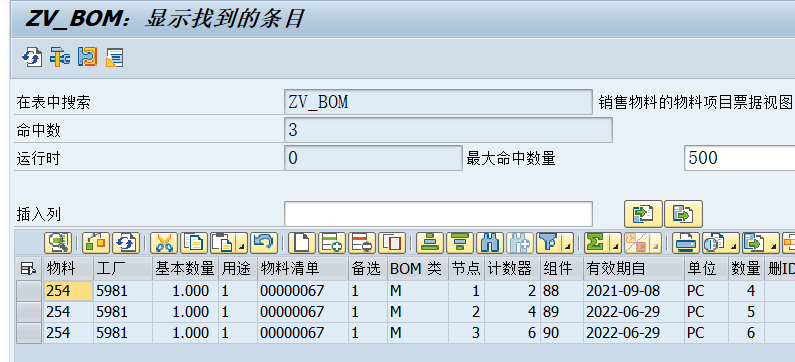Click the Cut scissors icon
The image size is (795, 362).
pyautogui.click(x=164, y=243)
